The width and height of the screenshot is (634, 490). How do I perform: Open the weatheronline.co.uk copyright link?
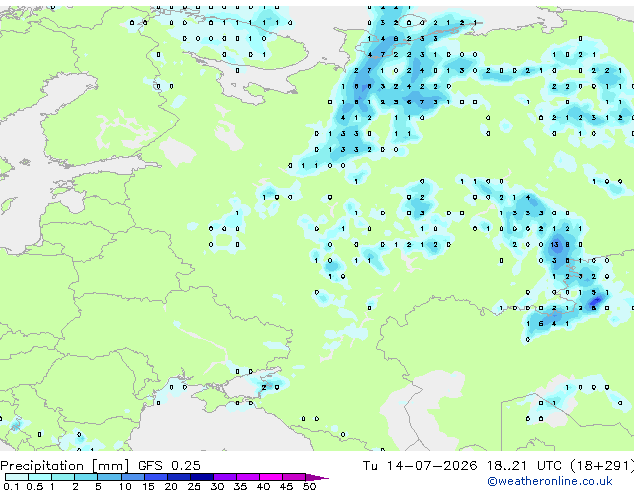[550, 481]
